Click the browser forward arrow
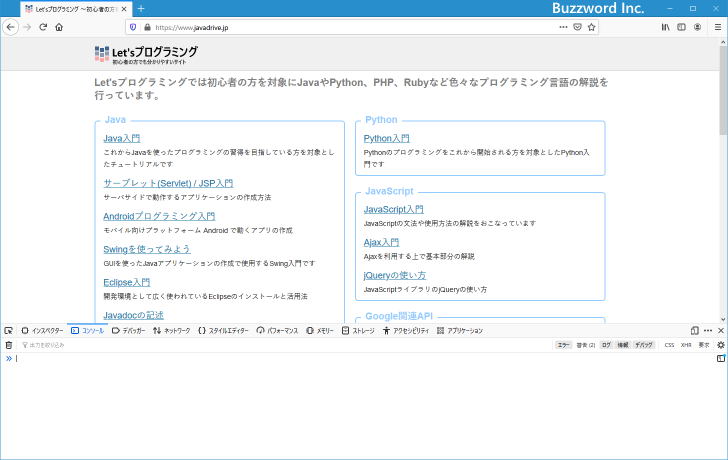Image resolution: width=728 pixels, height=460 pixels. coord(27,27)
